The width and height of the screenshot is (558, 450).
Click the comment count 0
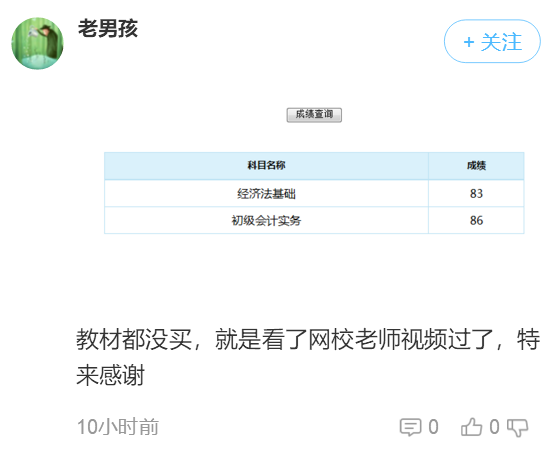click(433, 427)
